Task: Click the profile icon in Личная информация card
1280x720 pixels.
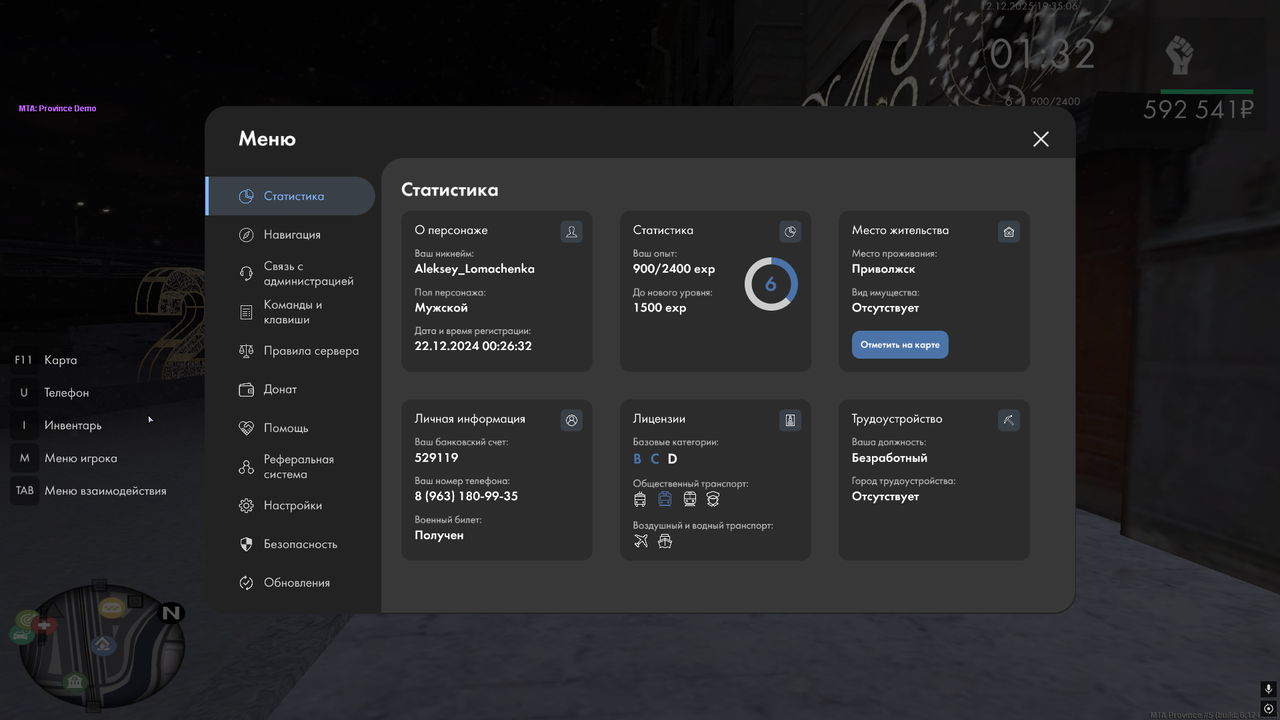Action: click(x=572, y=421)
